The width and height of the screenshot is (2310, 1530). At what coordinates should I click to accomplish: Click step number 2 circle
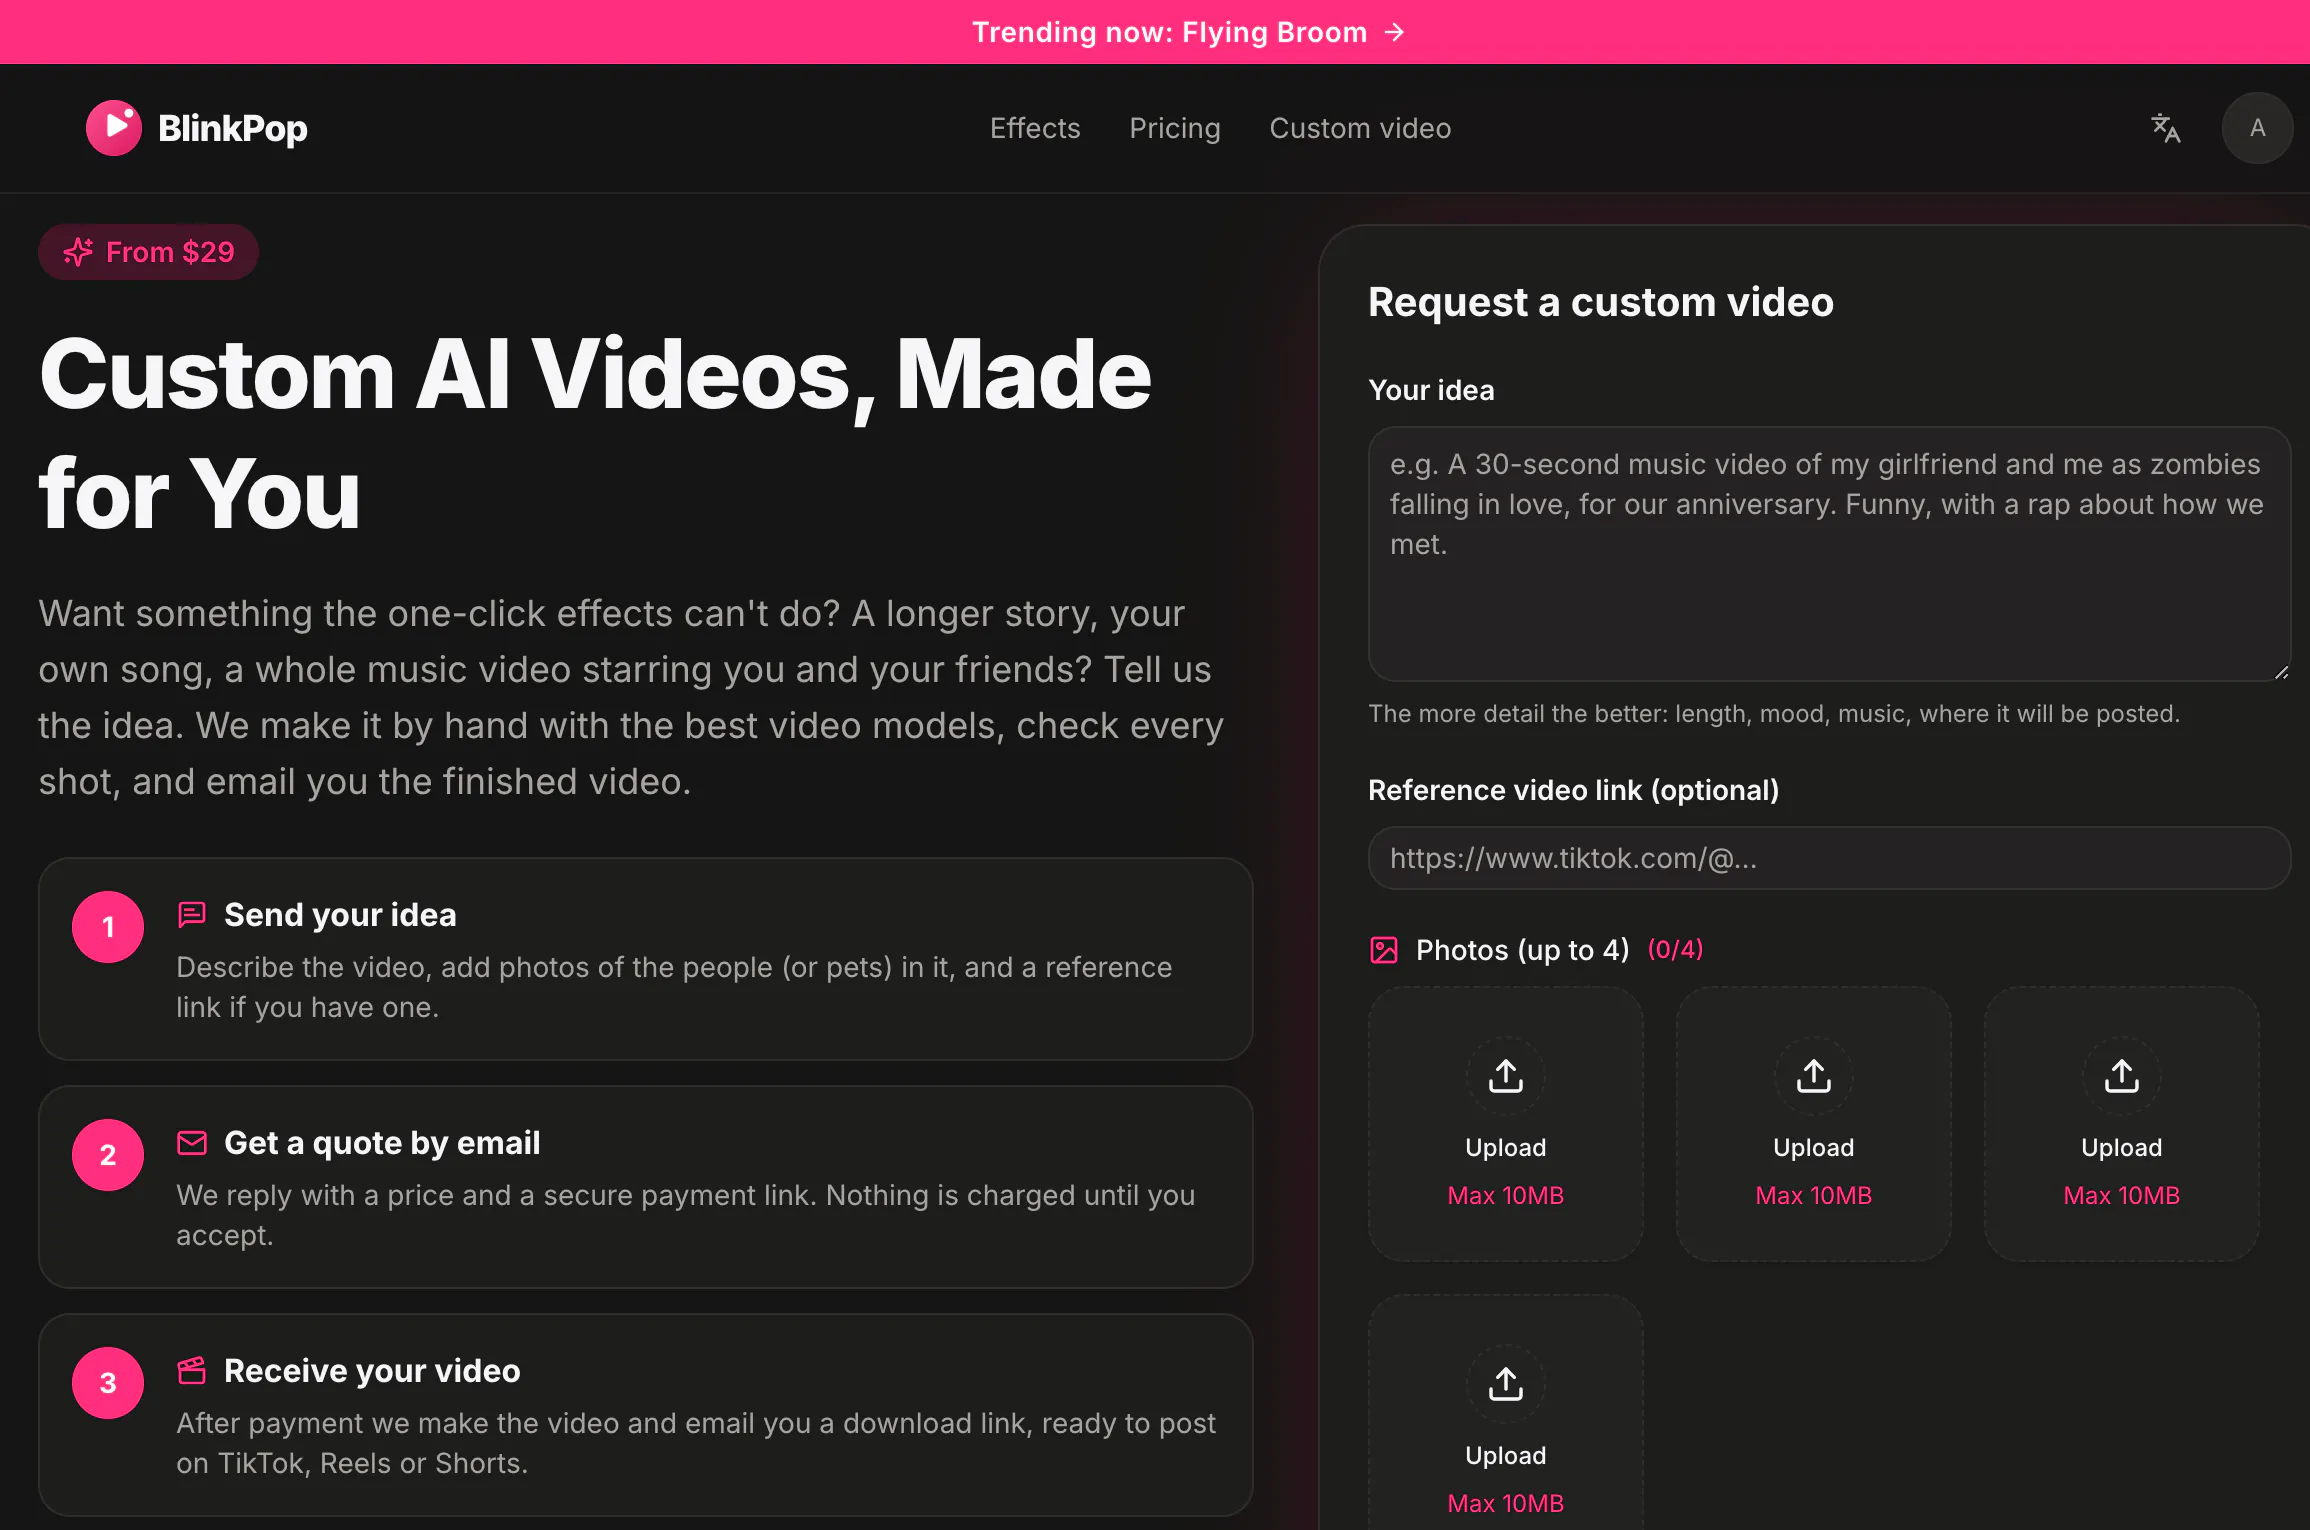pyautogui.click(x=108, y=1155)
